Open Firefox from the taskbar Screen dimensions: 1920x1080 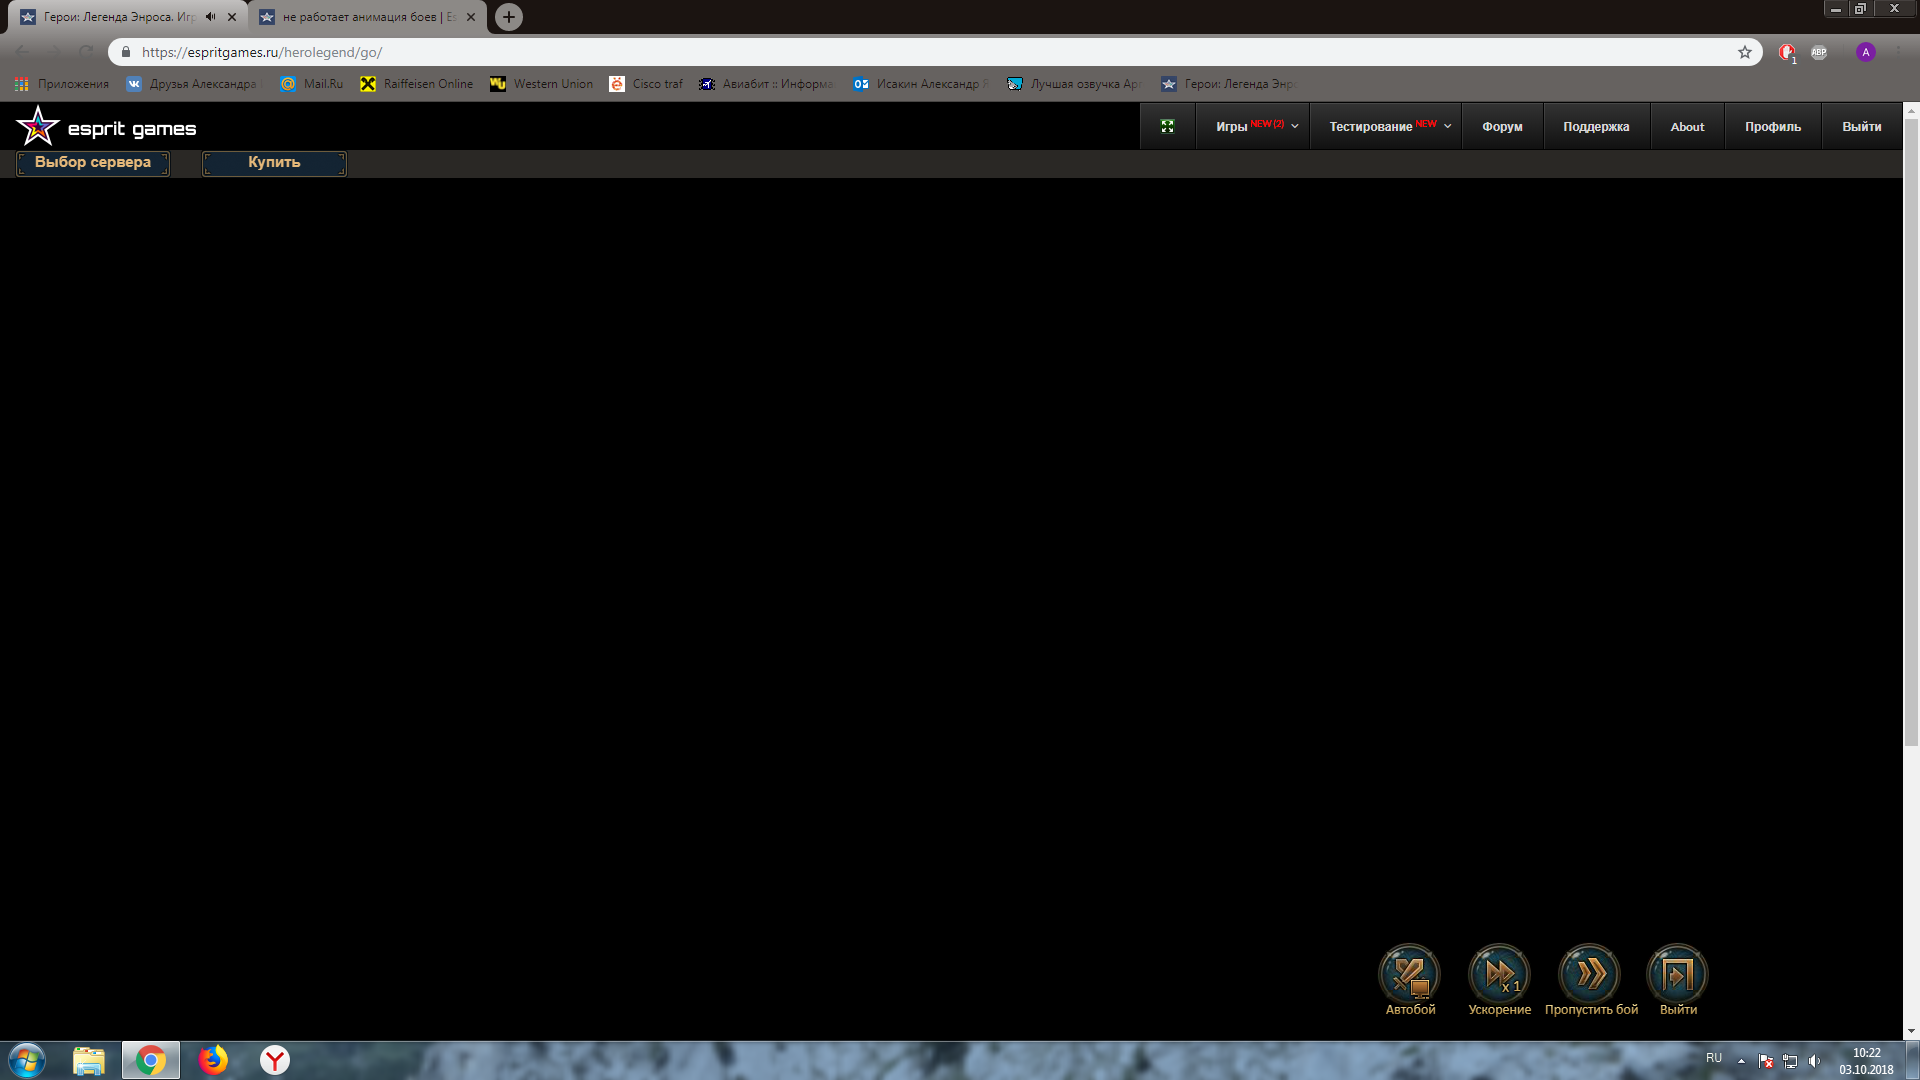coord(213,1060)
